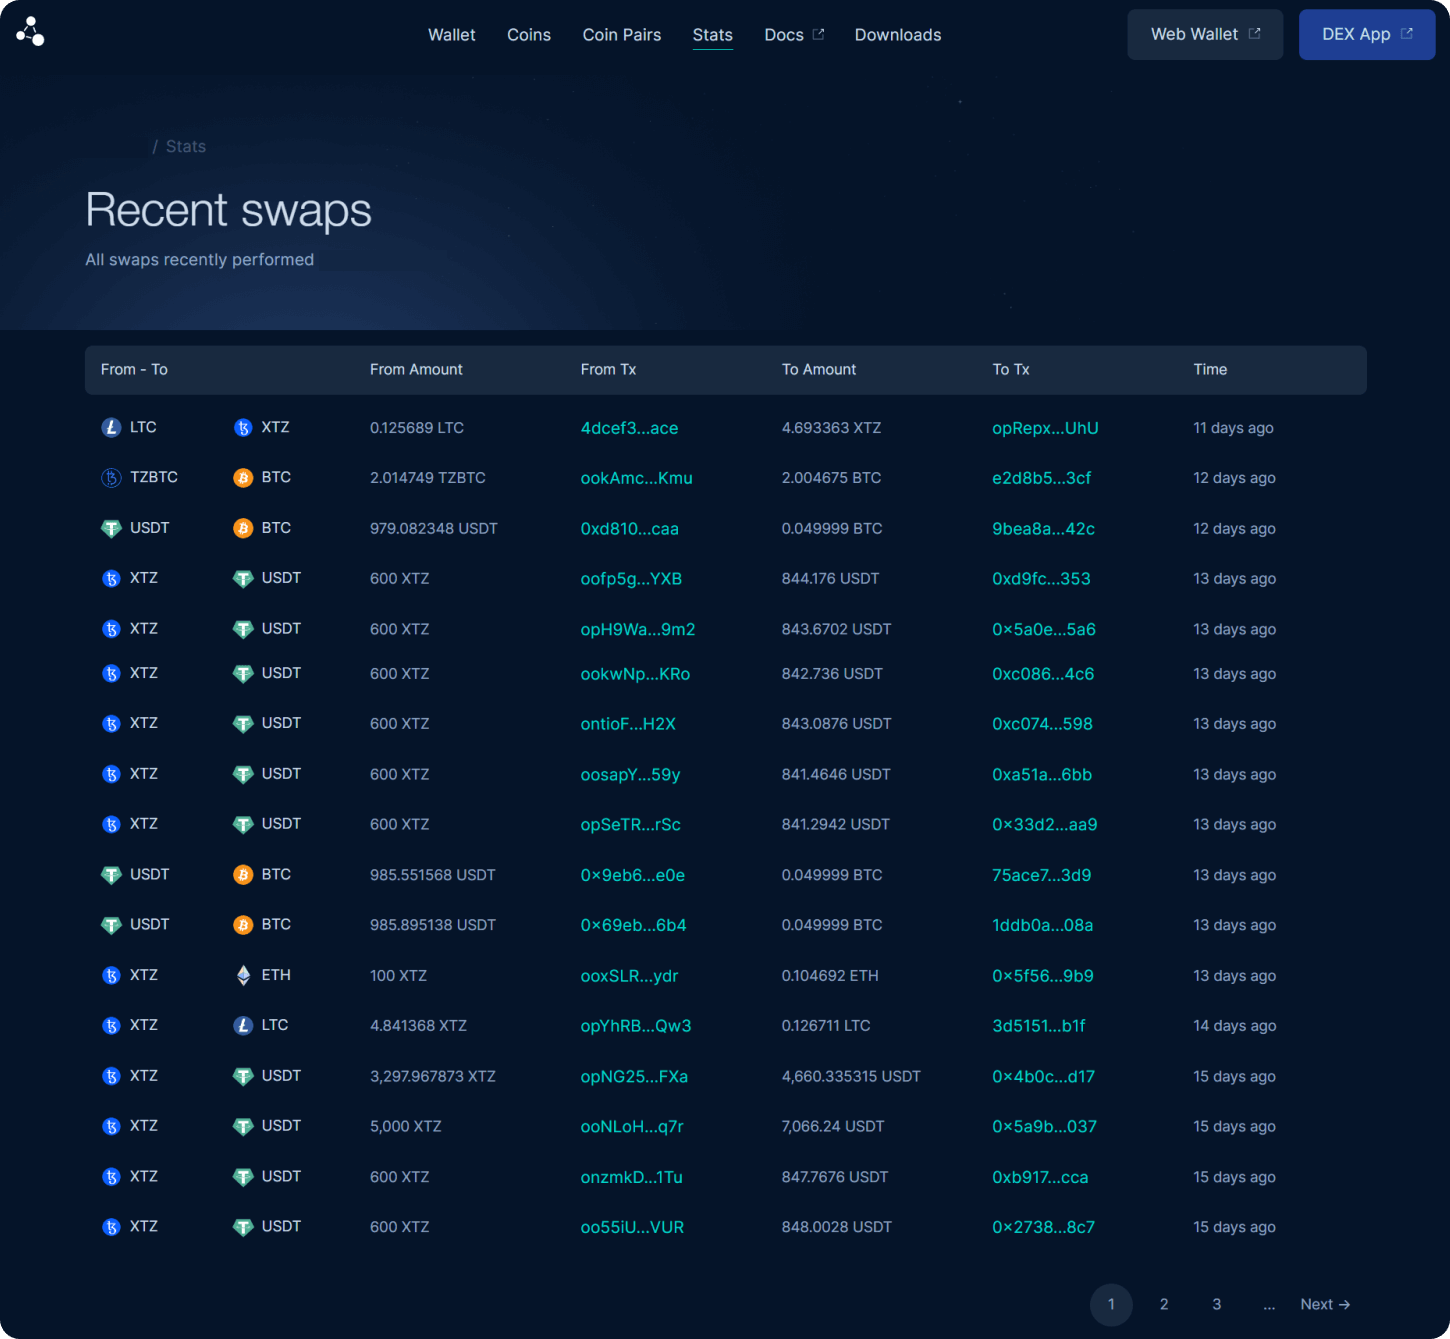Image resolution: width=1450 pixels, height=1339 pixels.
Task: Open From Tx link 0xd810...caa
Action: 629,529
